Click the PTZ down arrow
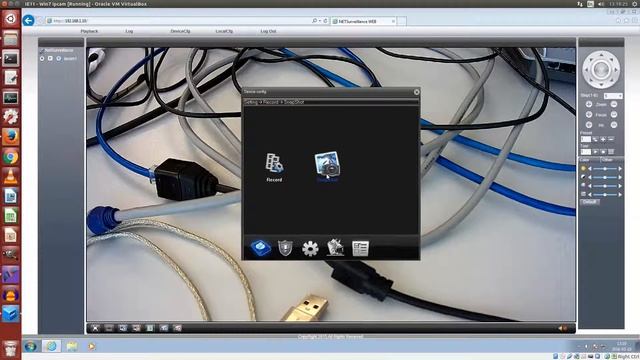 [601, 84]
